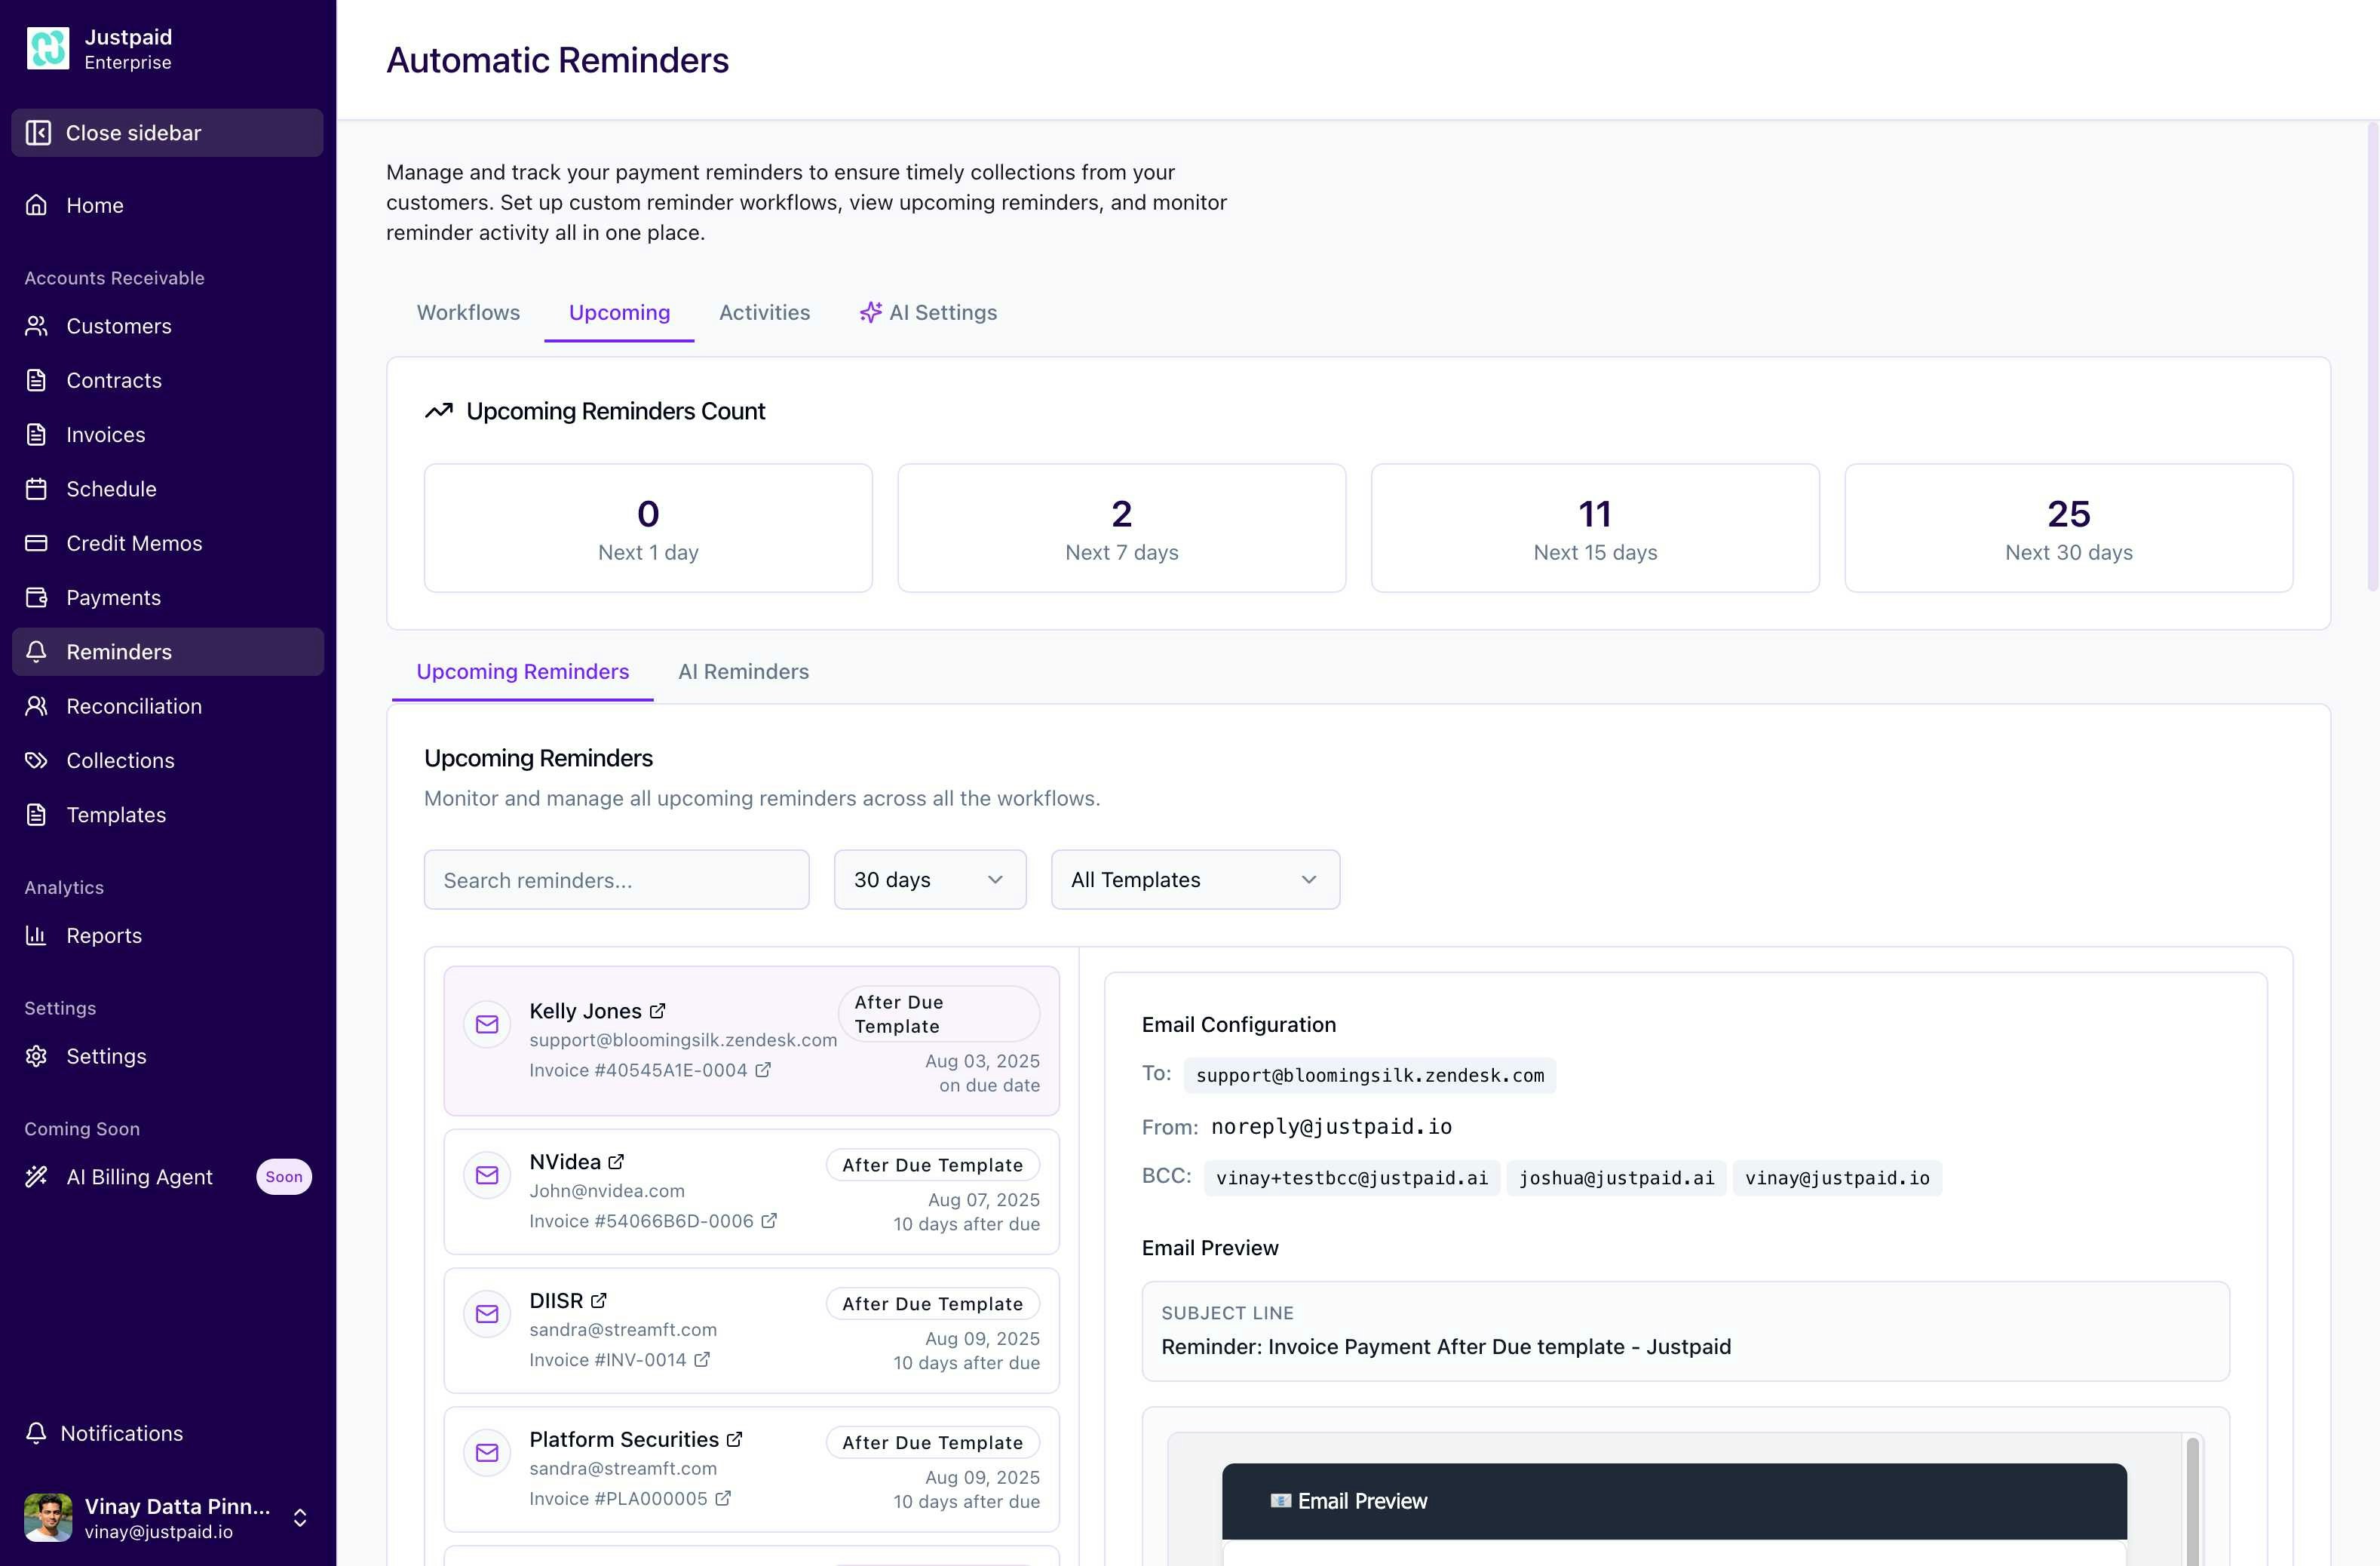Open Notifications from the bell icon

pos(36,1433)
